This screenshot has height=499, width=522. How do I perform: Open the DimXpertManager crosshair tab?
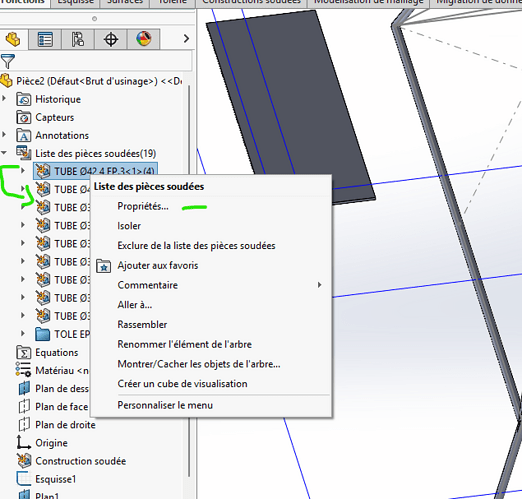click(x=111, y=39)
